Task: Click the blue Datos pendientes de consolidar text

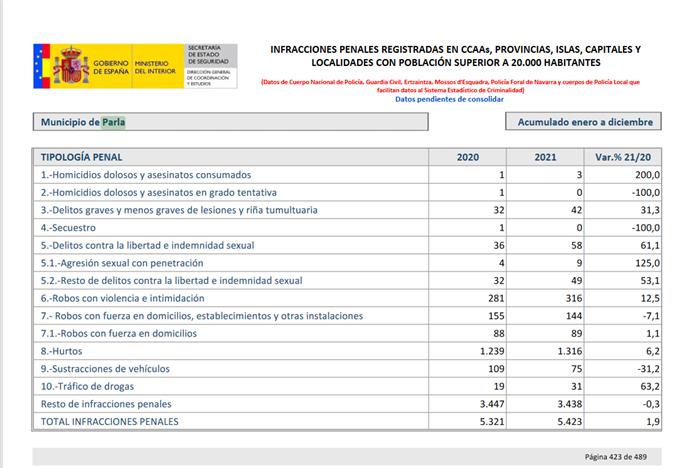Action: click(x=449, y=99)
